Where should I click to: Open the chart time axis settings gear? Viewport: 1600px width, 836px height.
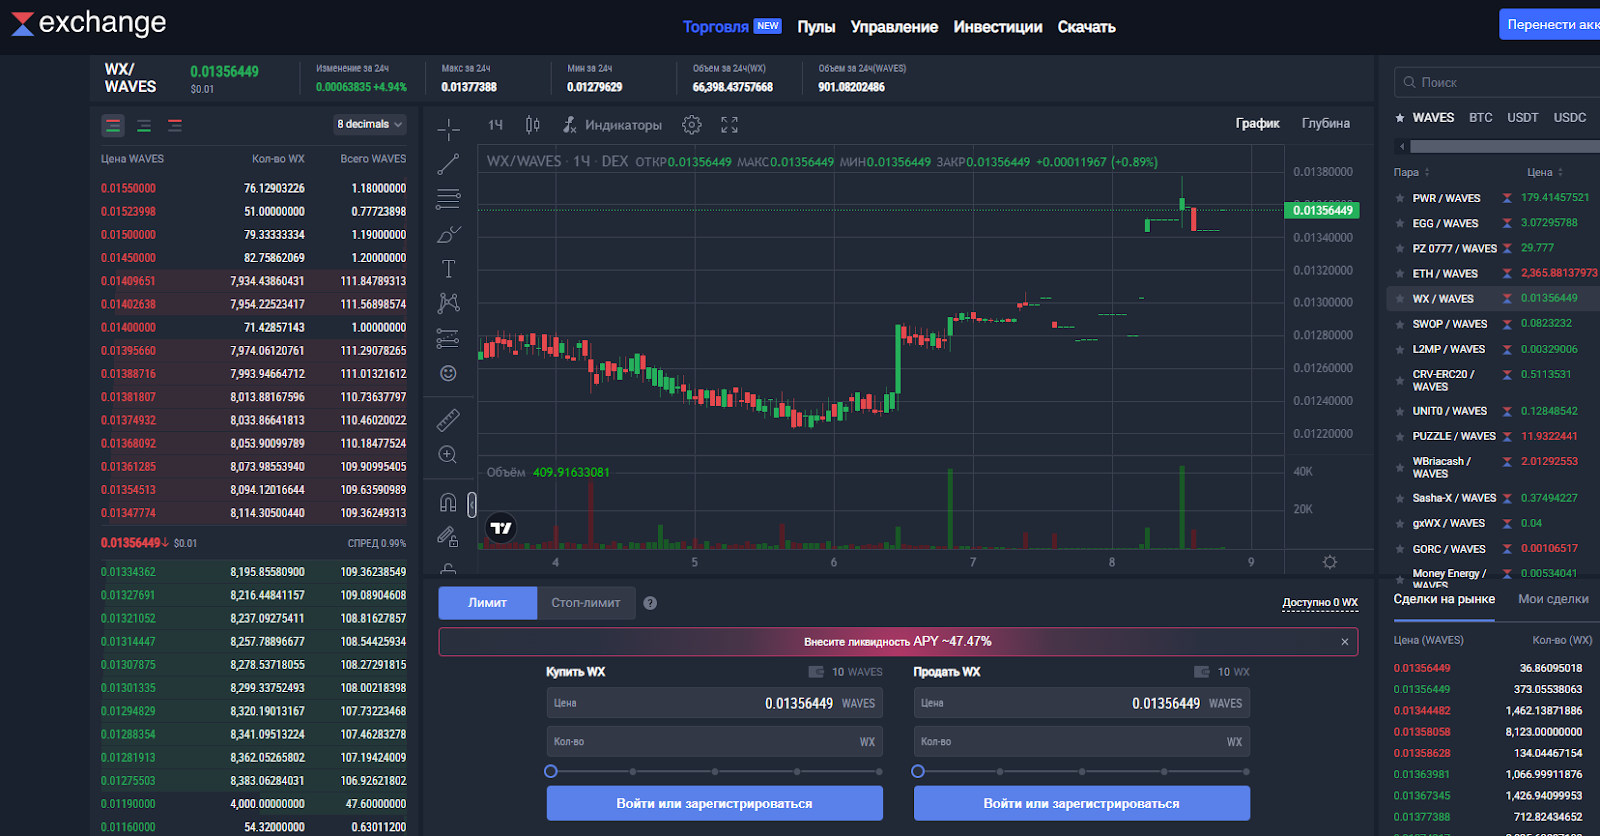click(x=1330, y=562)
